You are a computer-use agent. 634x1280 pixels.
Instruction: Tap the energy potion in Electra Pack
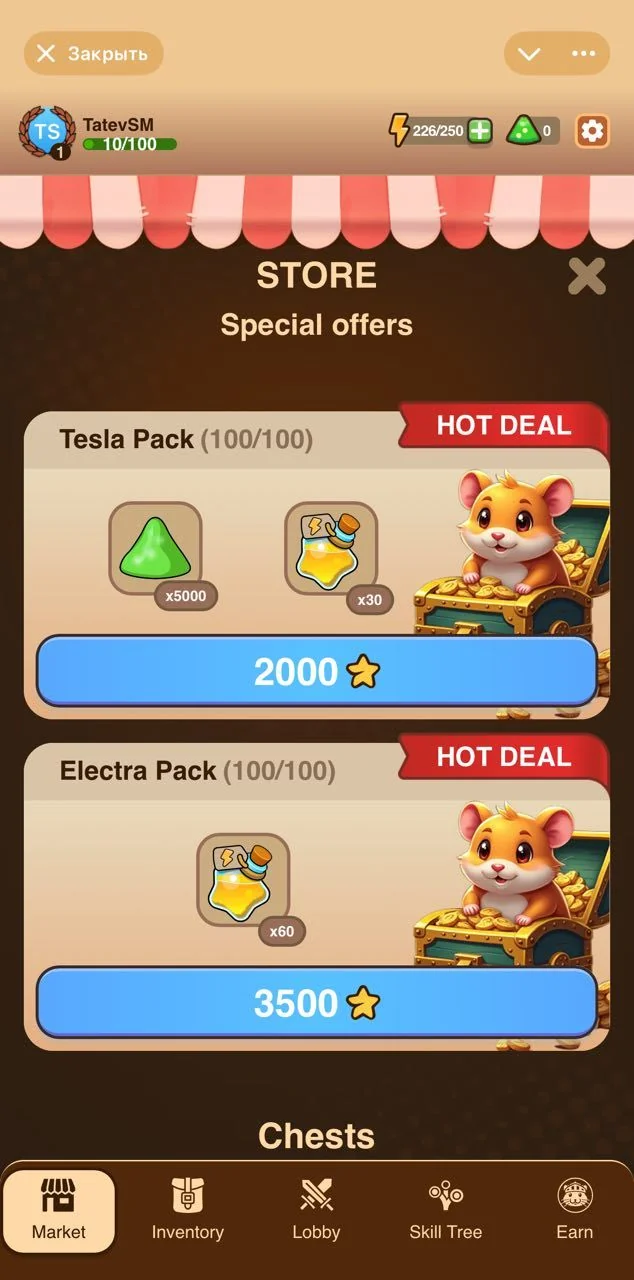(x=243, y=880)
